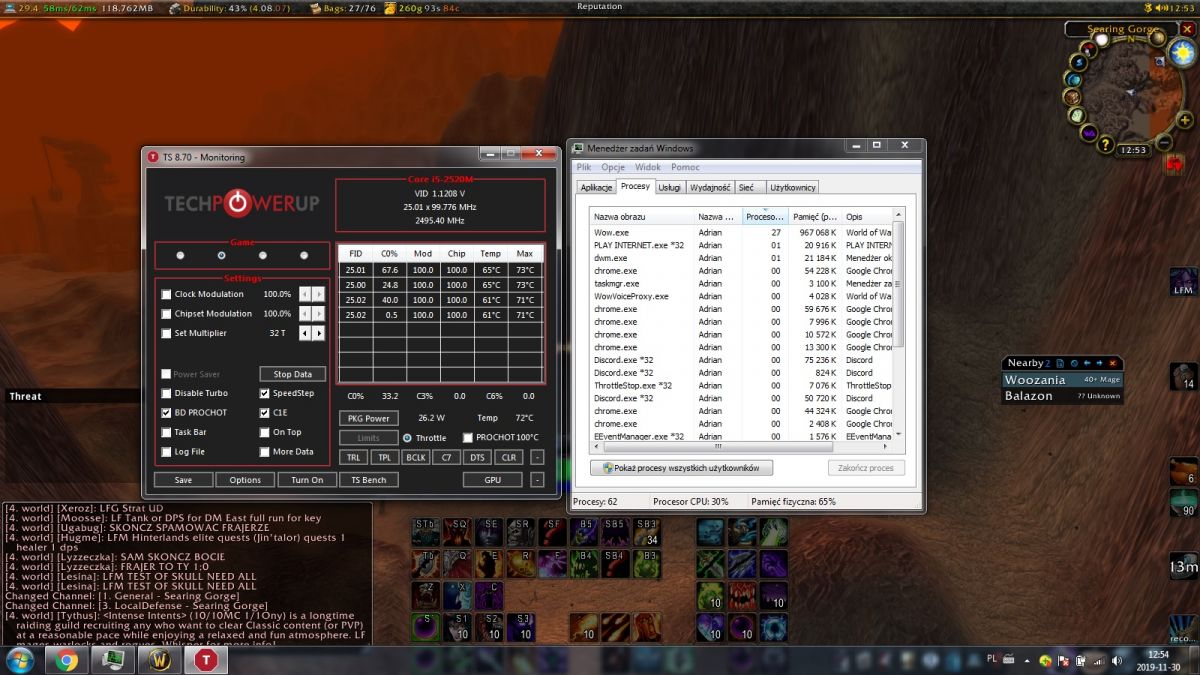Screen dimensions: 1200x675
Task: Toggle the C1E checkbox
Action: [x=264, y=412]
